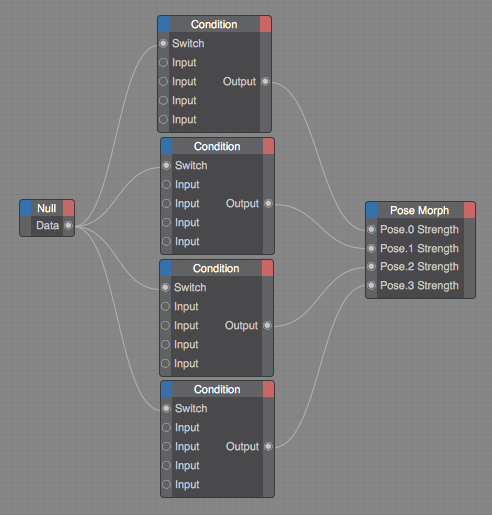This screenshot has width=492, height=515.
Task: Click the Null node's red output corner
Action: (x=68, y=208)
